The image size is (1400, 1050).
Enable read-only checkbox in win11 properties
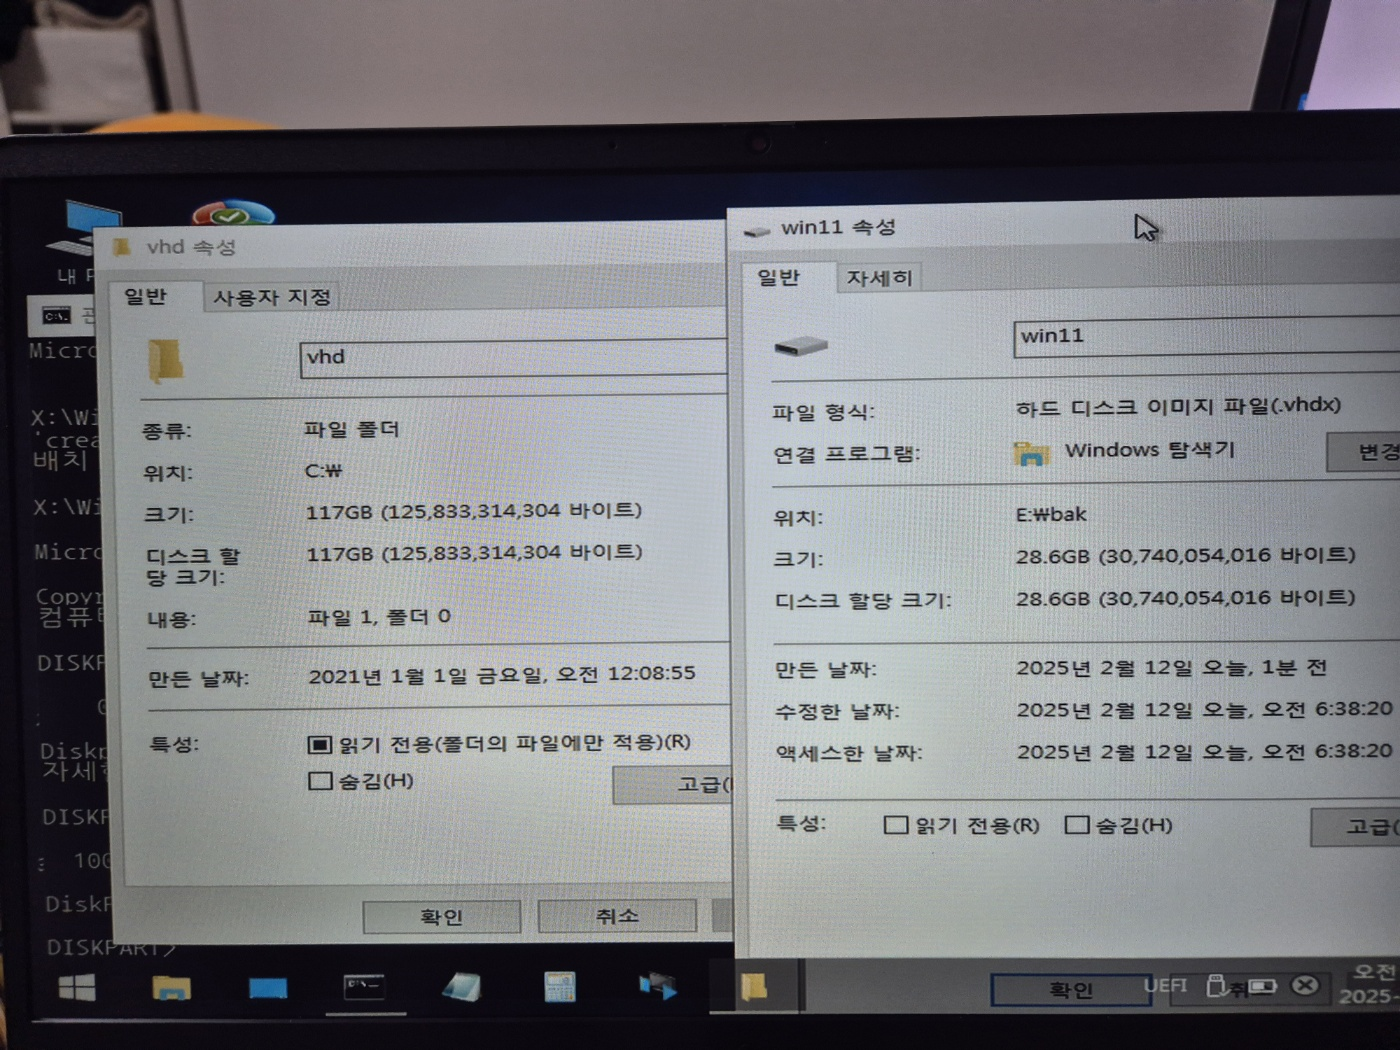[x=896, y=825]
